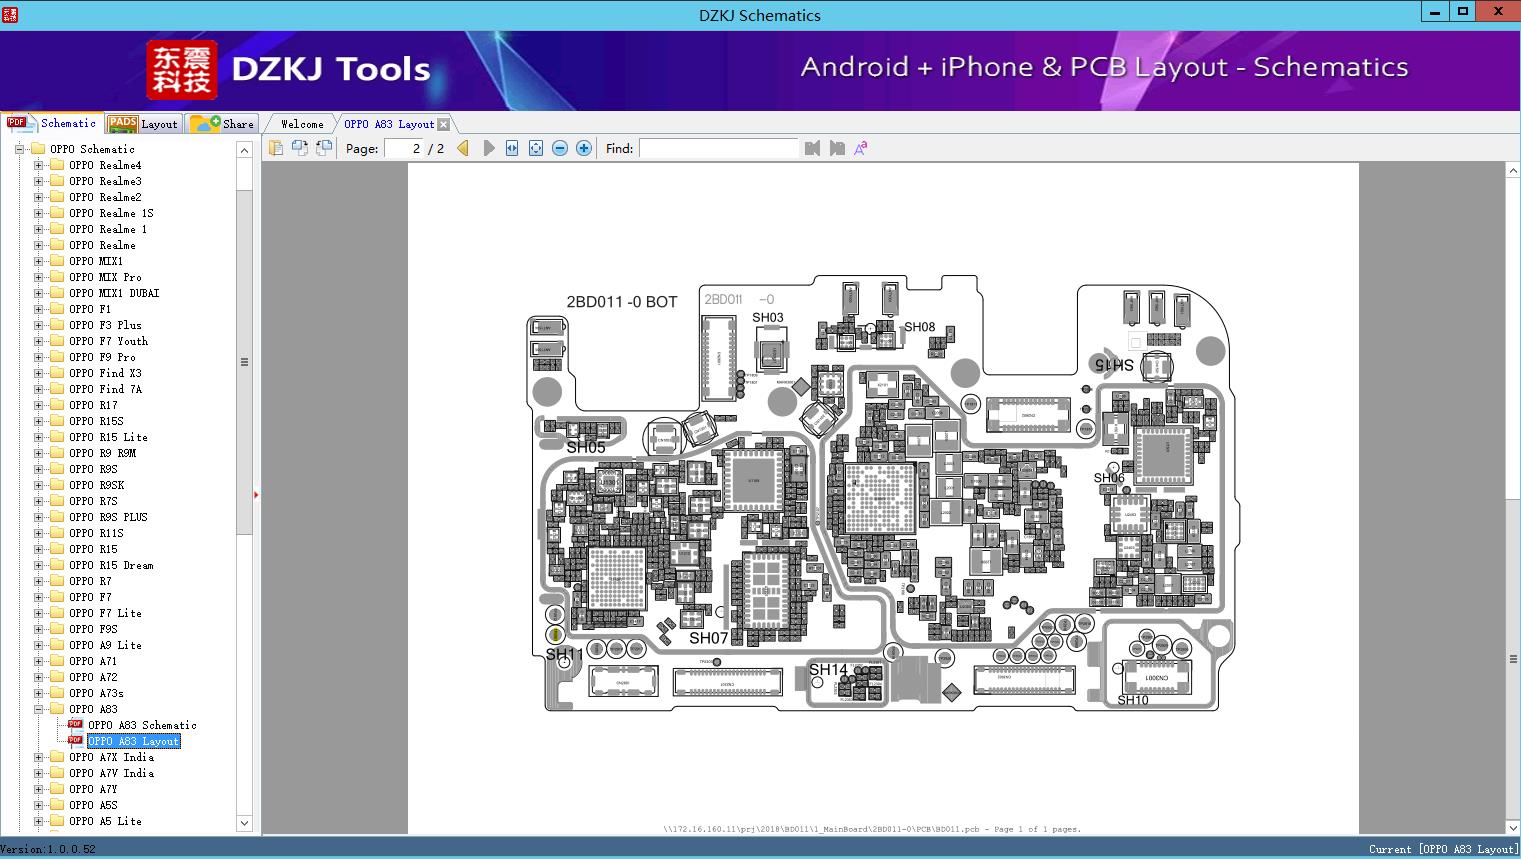Click the fit page icon
1521x859 pixels.
pyautogui.click(x=536, y=148)
